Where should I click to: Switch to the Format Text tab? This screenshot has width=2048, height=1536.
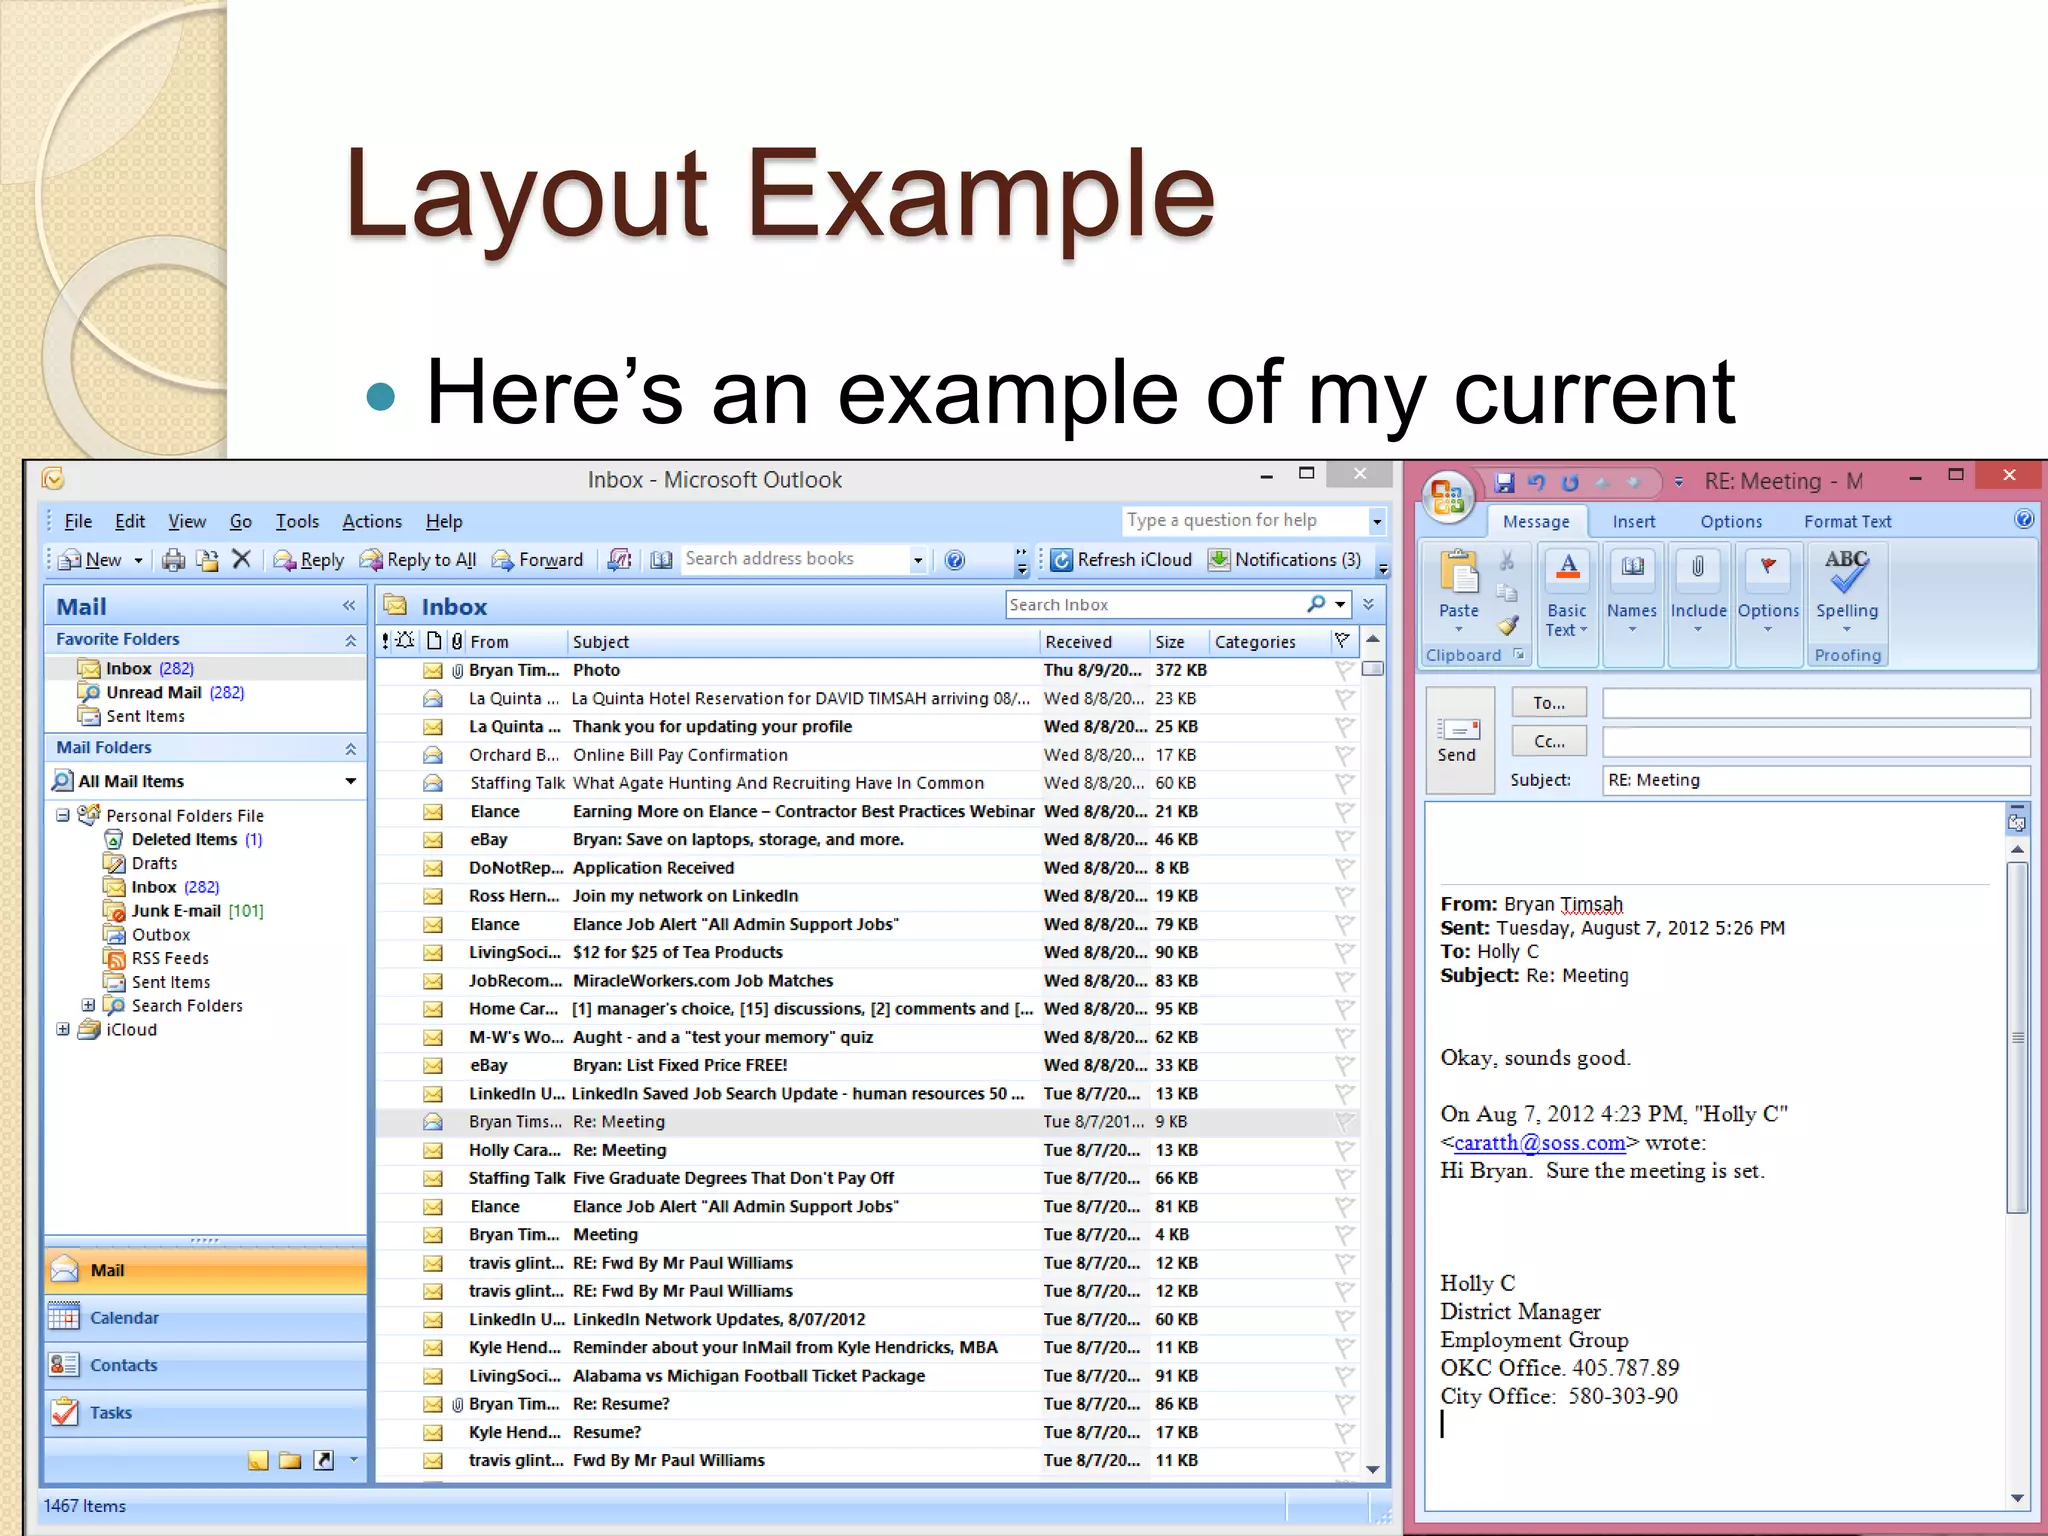(1847, 521)
